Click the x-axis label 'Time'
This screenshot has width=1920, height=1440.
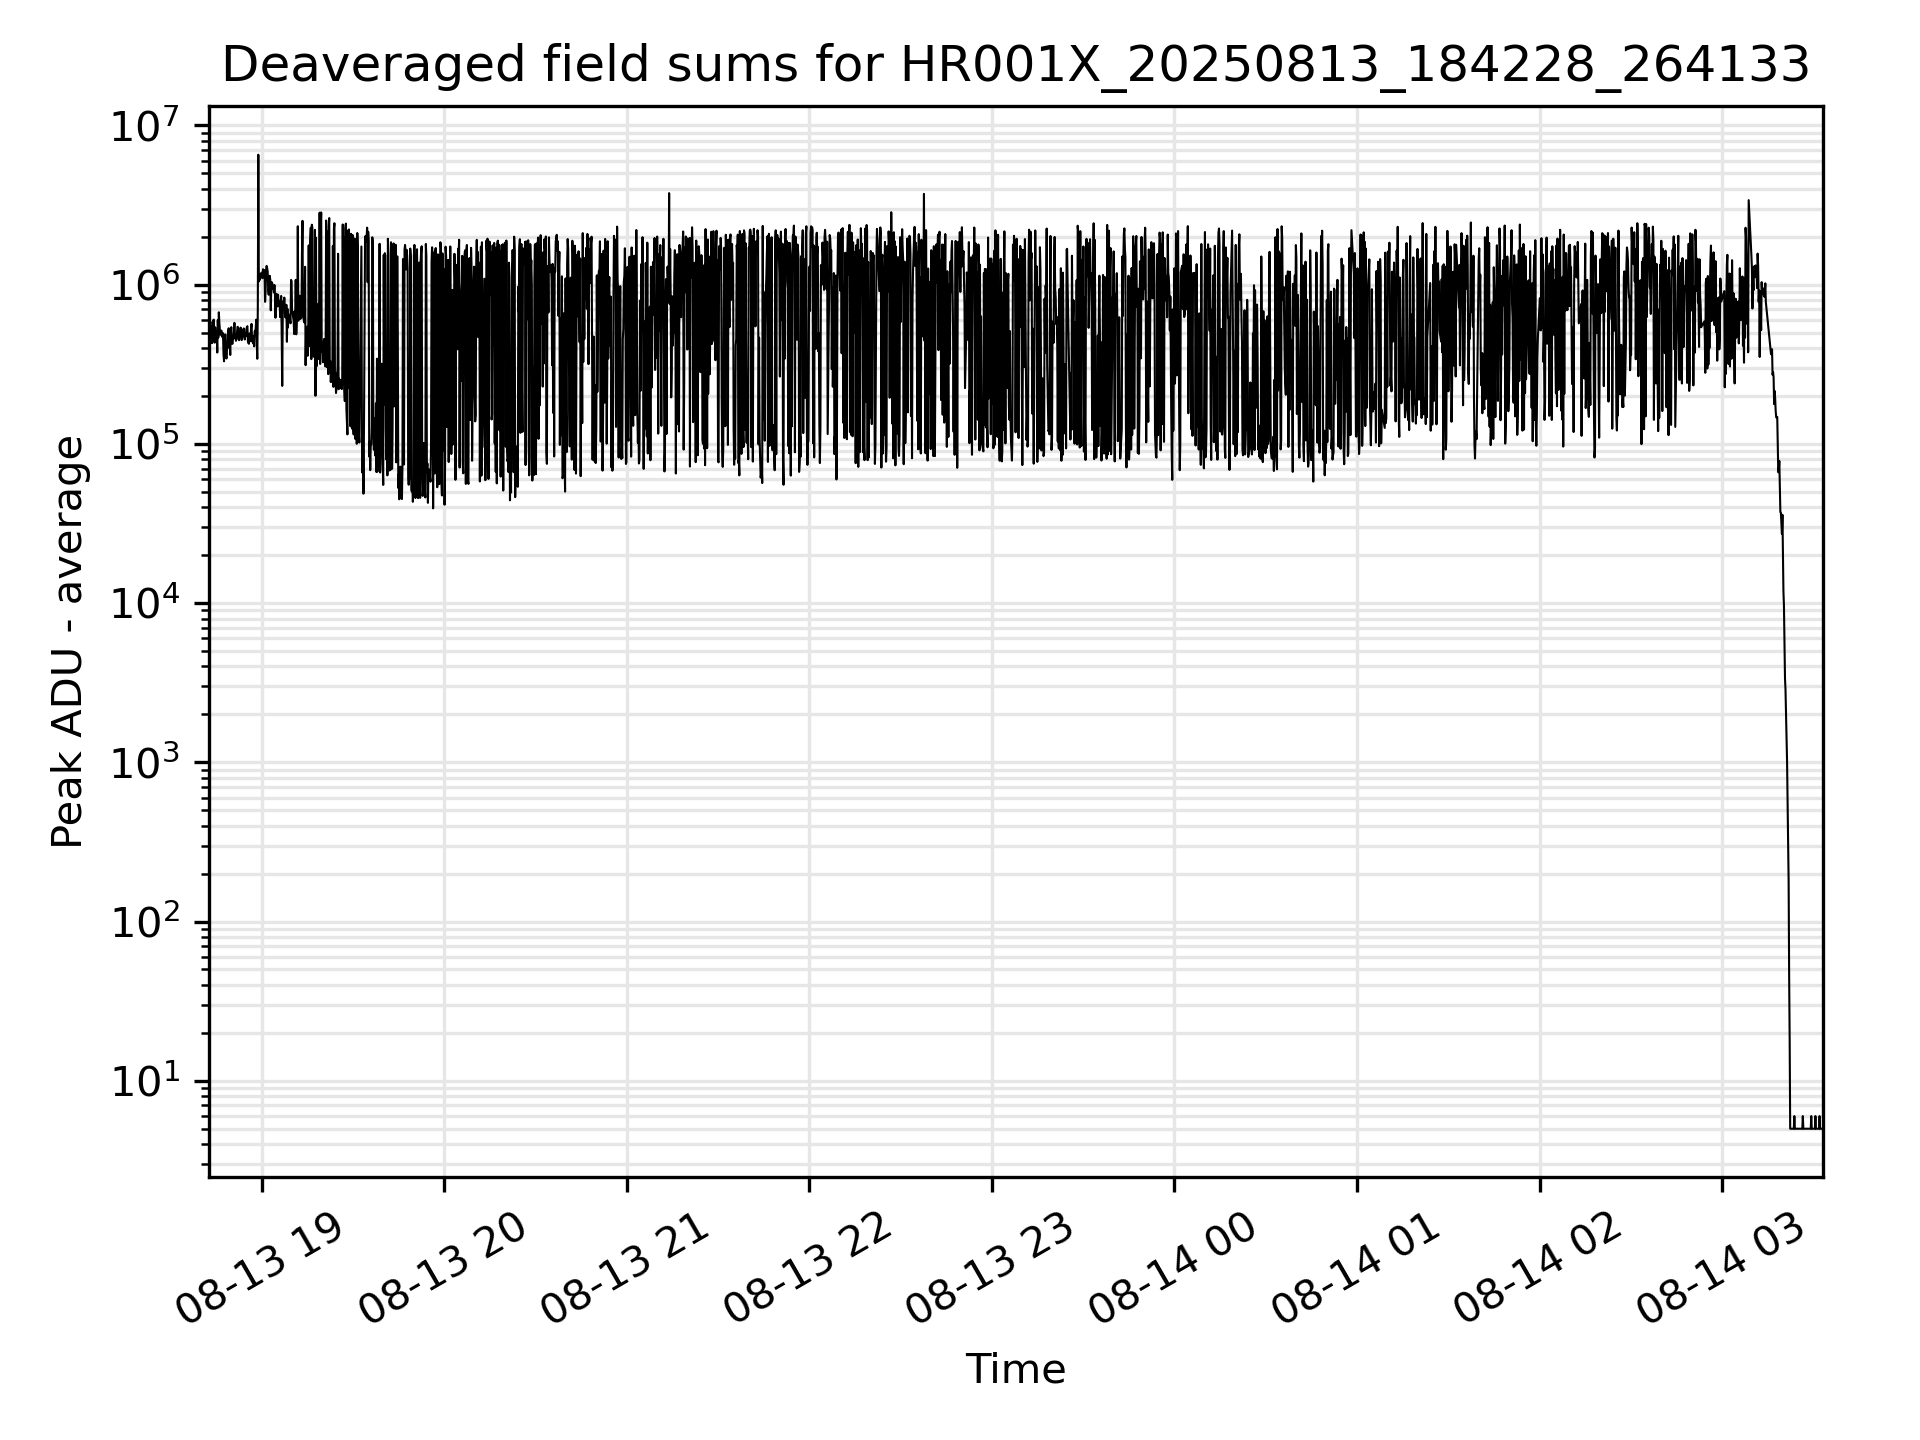point(1015,1369)
